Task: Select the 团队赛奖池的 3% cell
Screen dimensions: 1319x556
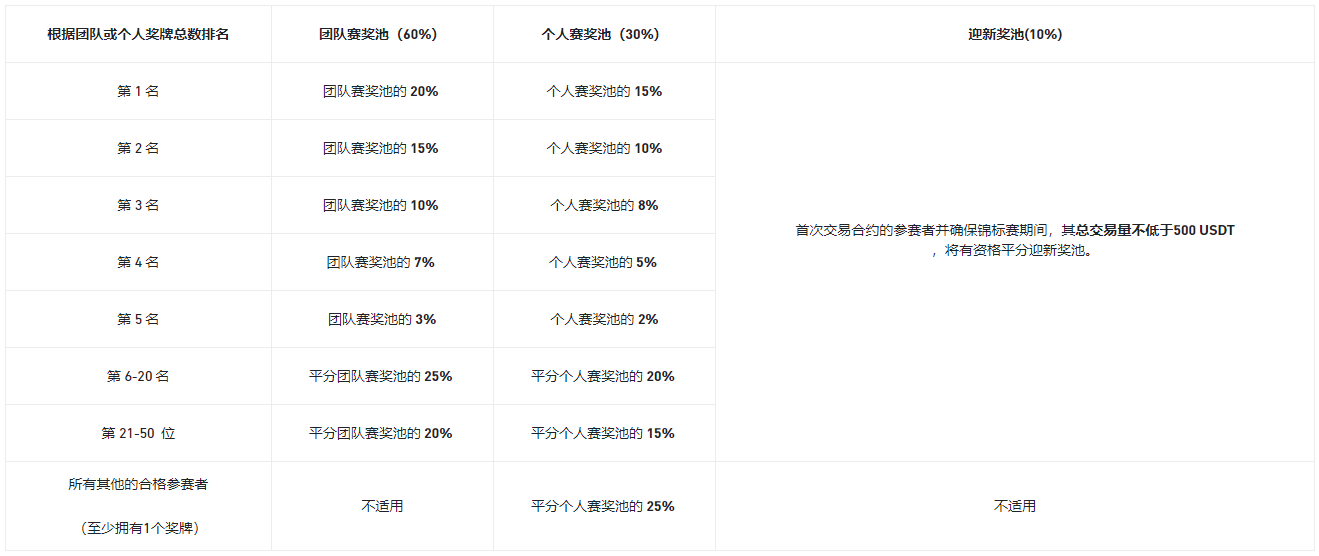Action: coord(381,319)
